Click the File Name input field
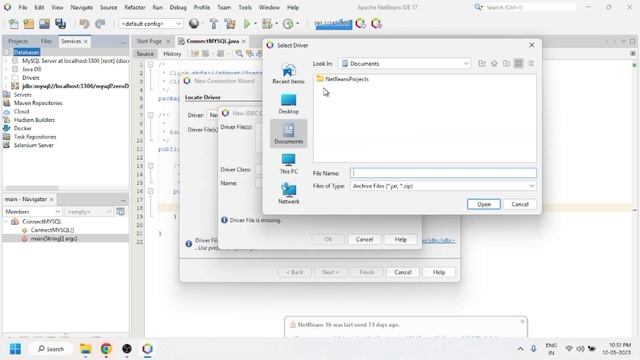The width and height of the screenshot is (640, 360). click(x=443, y=173)
